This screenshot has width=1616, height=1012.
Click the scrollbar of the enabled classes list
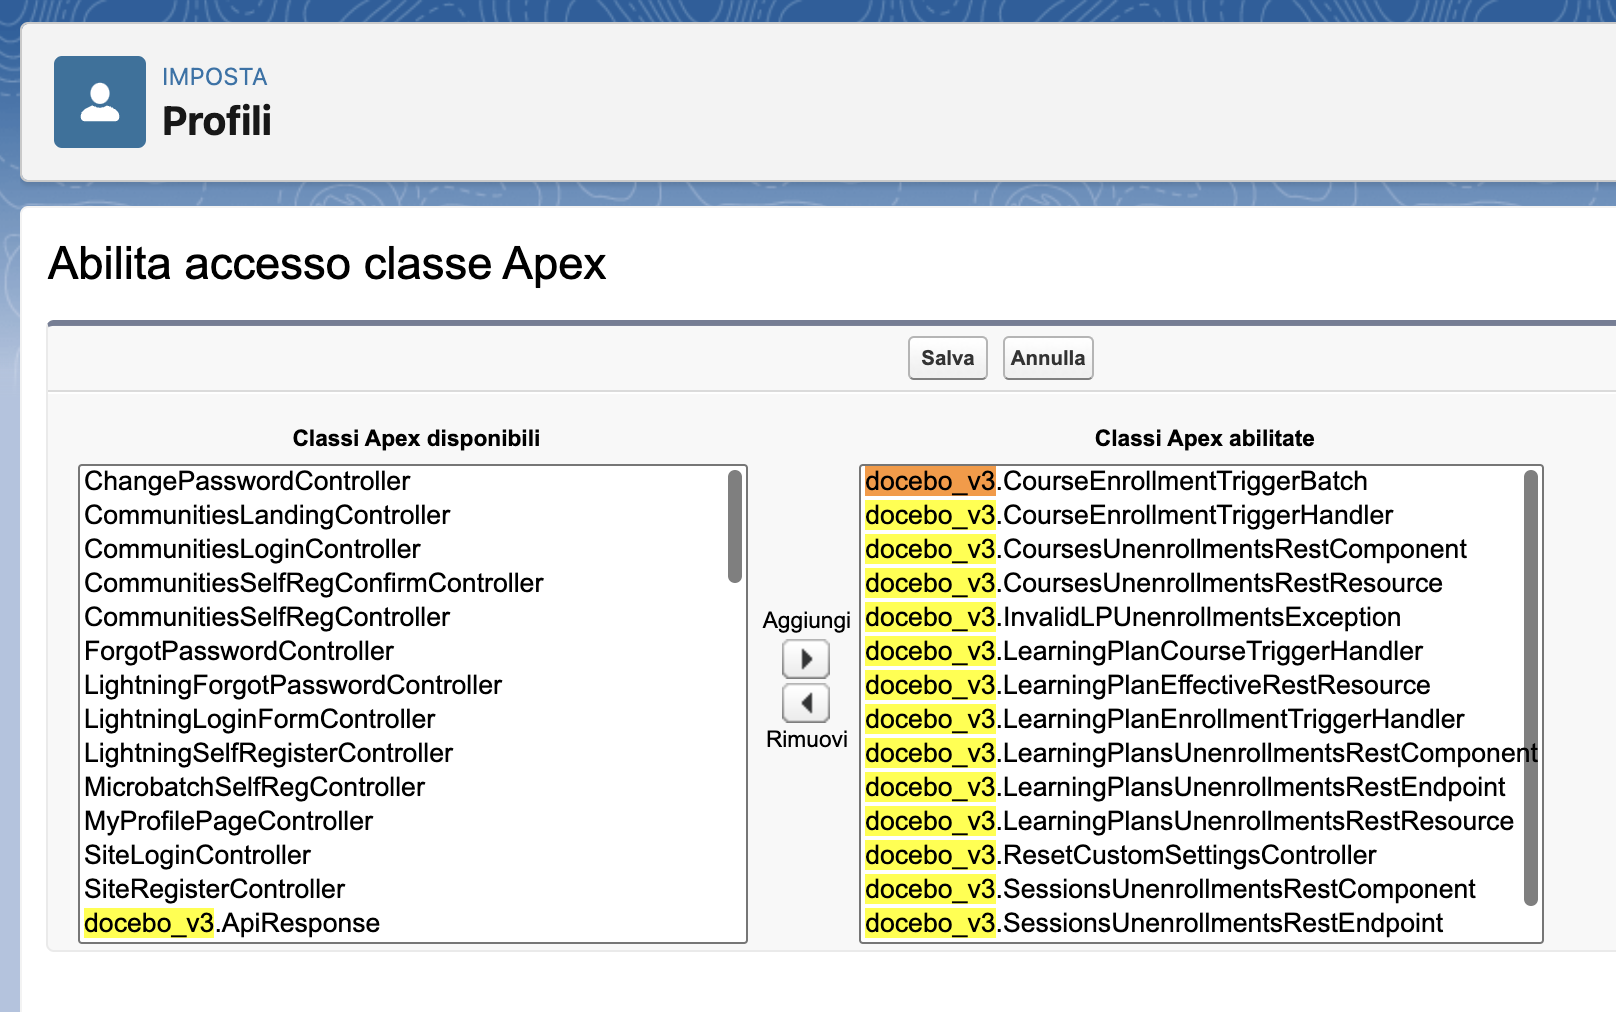click(x=1530, y=688)
